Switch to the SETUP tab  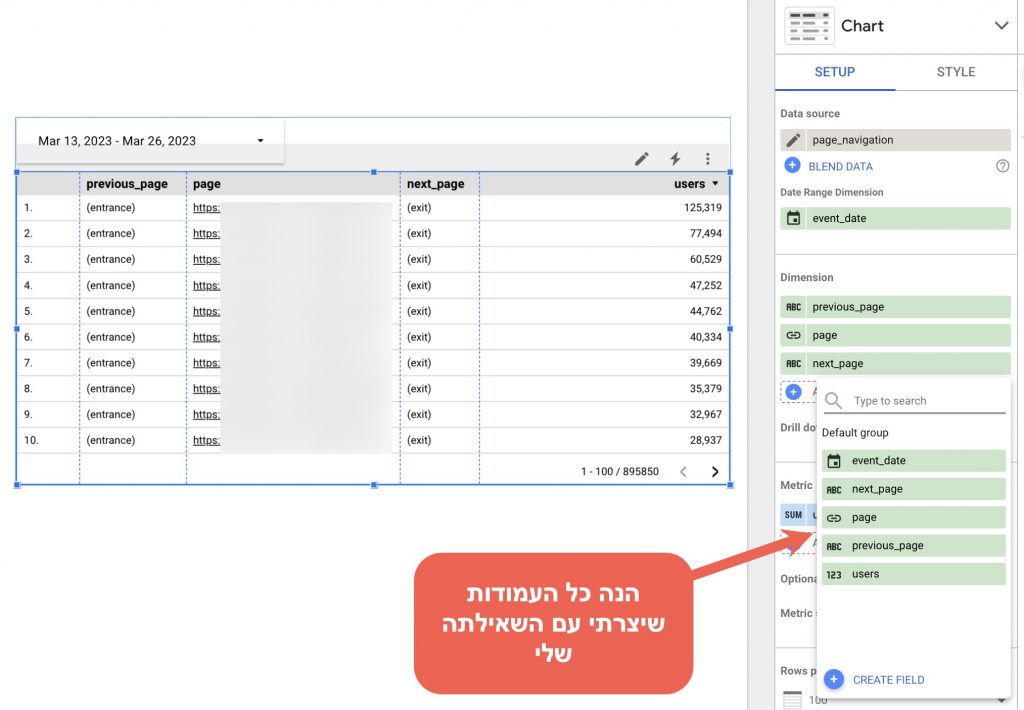[x=834, y=72]
